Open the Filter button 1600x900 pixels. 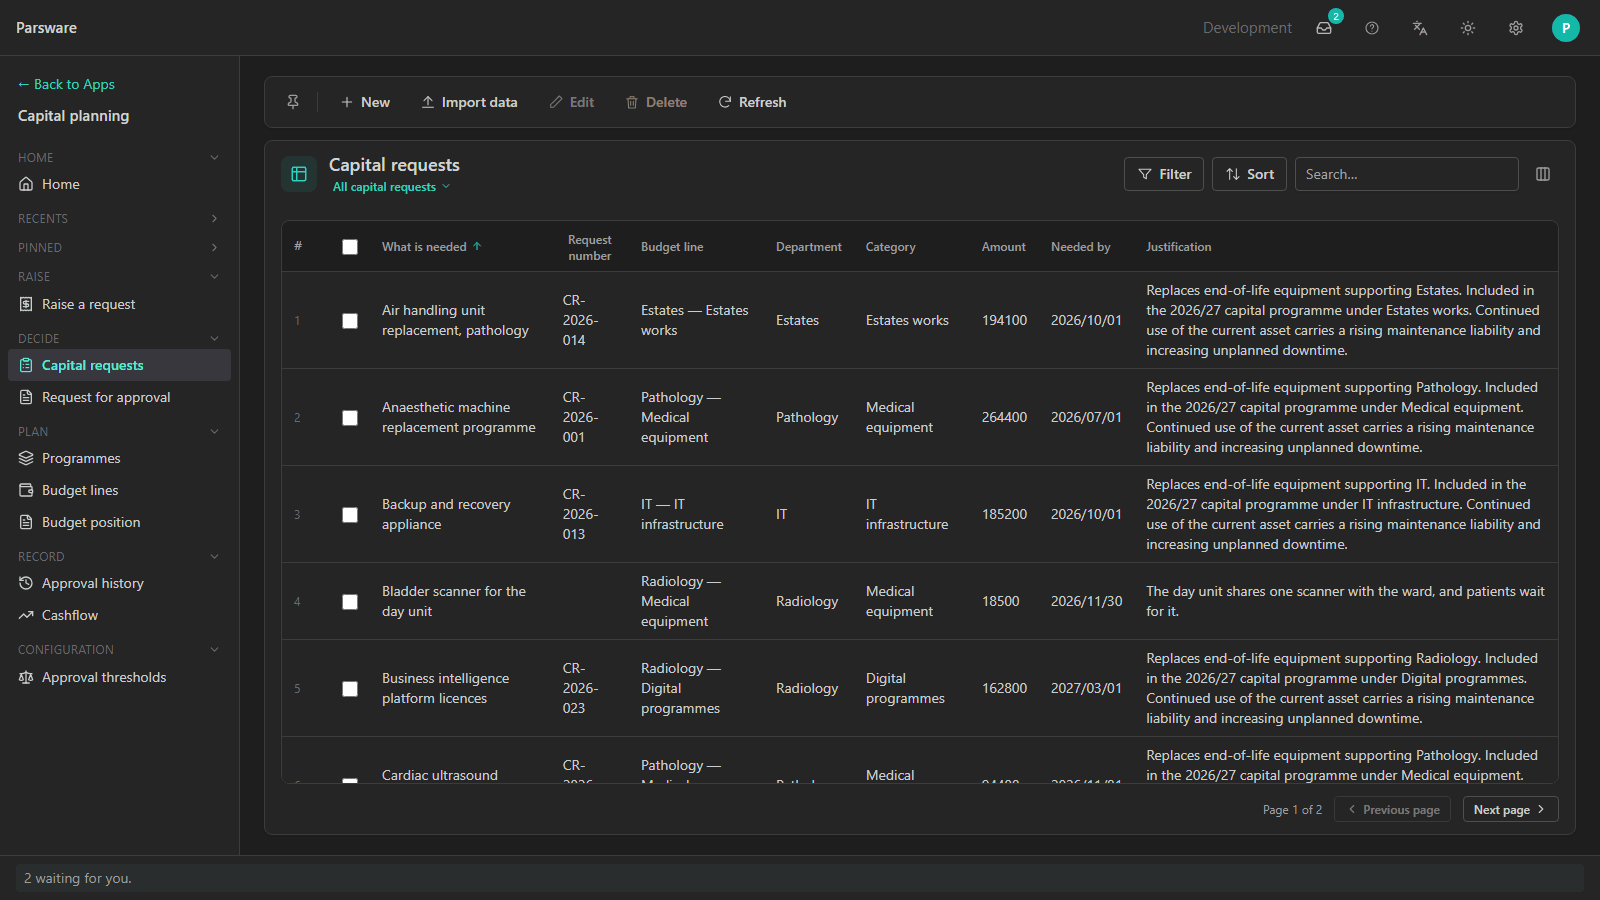coord(1164,174)
